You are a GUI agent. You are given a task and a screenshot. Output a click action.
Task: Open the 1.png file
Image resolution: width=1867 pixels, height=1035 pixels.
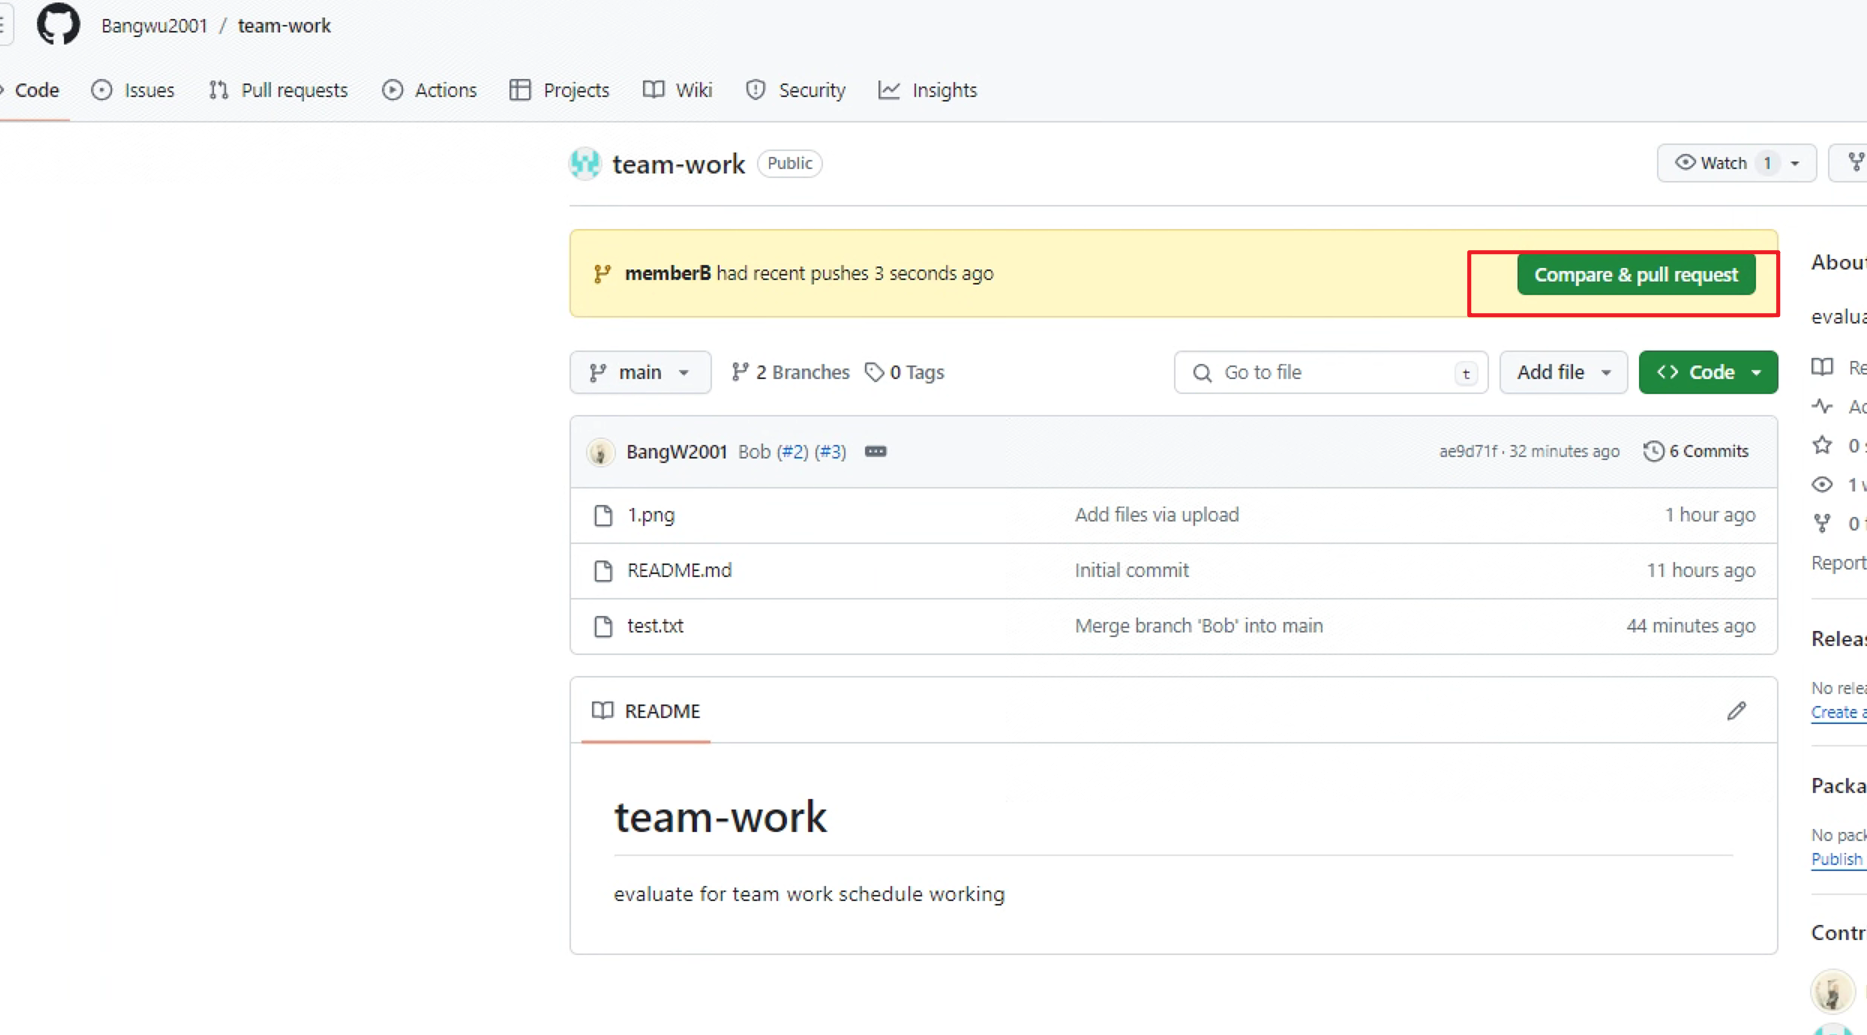651,515
